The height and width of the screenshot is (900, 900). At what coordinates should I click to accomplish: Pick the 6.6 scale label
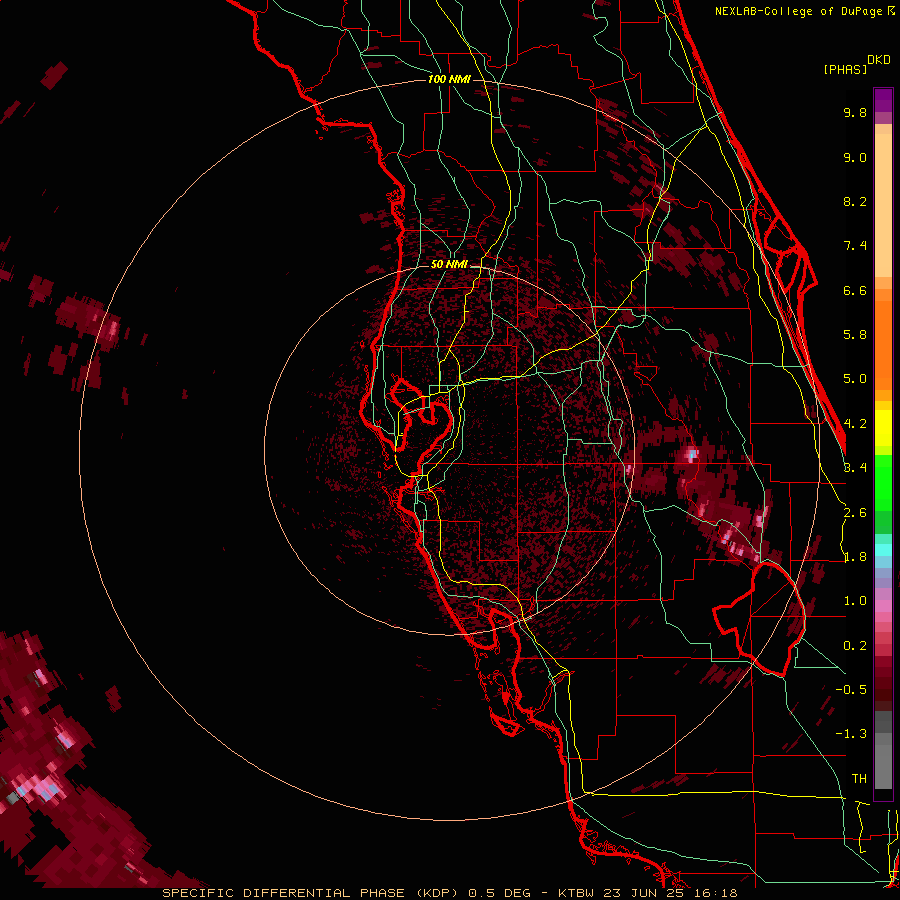(x=855, y=290)
